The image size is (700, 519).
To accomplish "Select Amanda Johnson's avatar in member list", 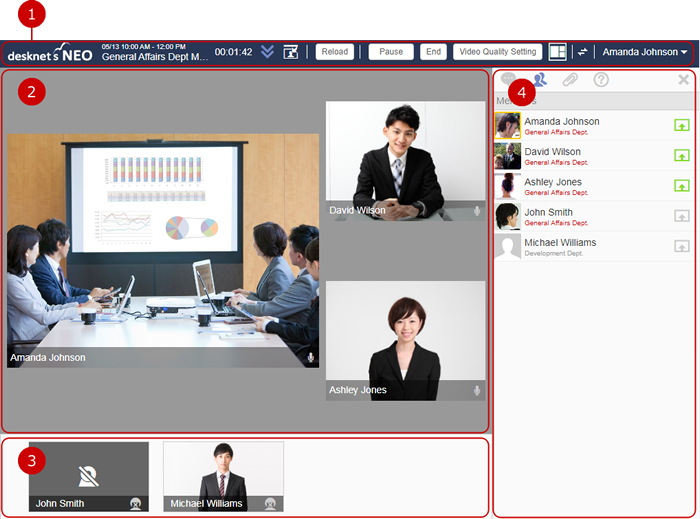I will (x=508, y=125).
